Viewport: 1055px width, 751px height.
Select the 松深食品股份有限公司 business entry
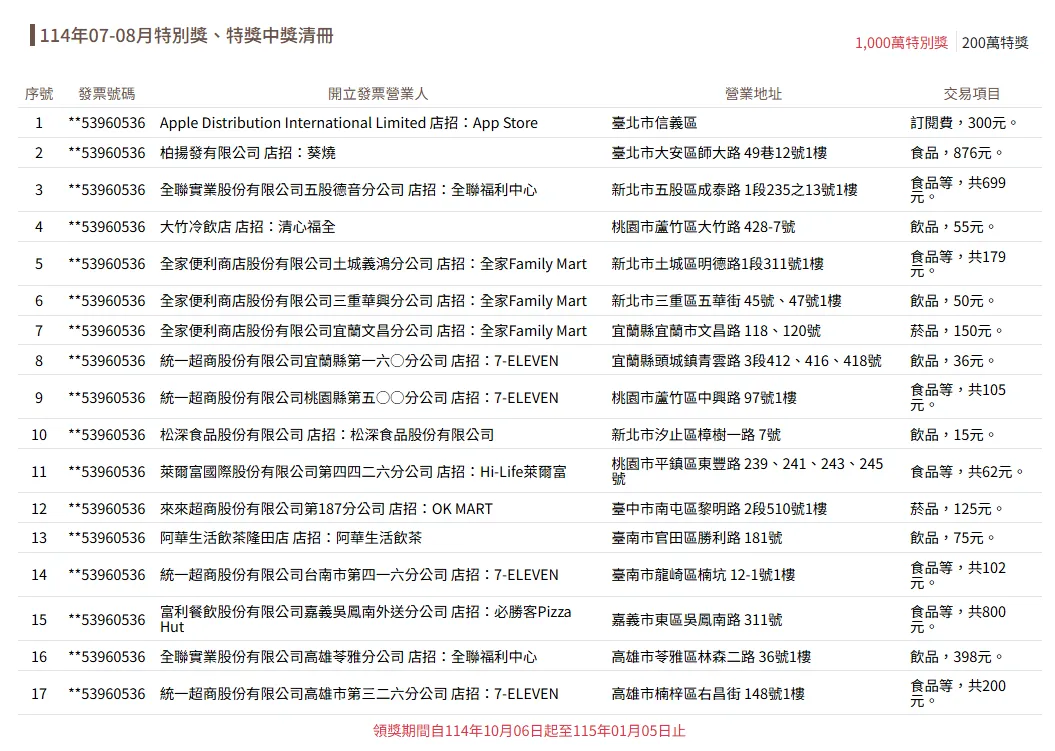pos(326,435)
